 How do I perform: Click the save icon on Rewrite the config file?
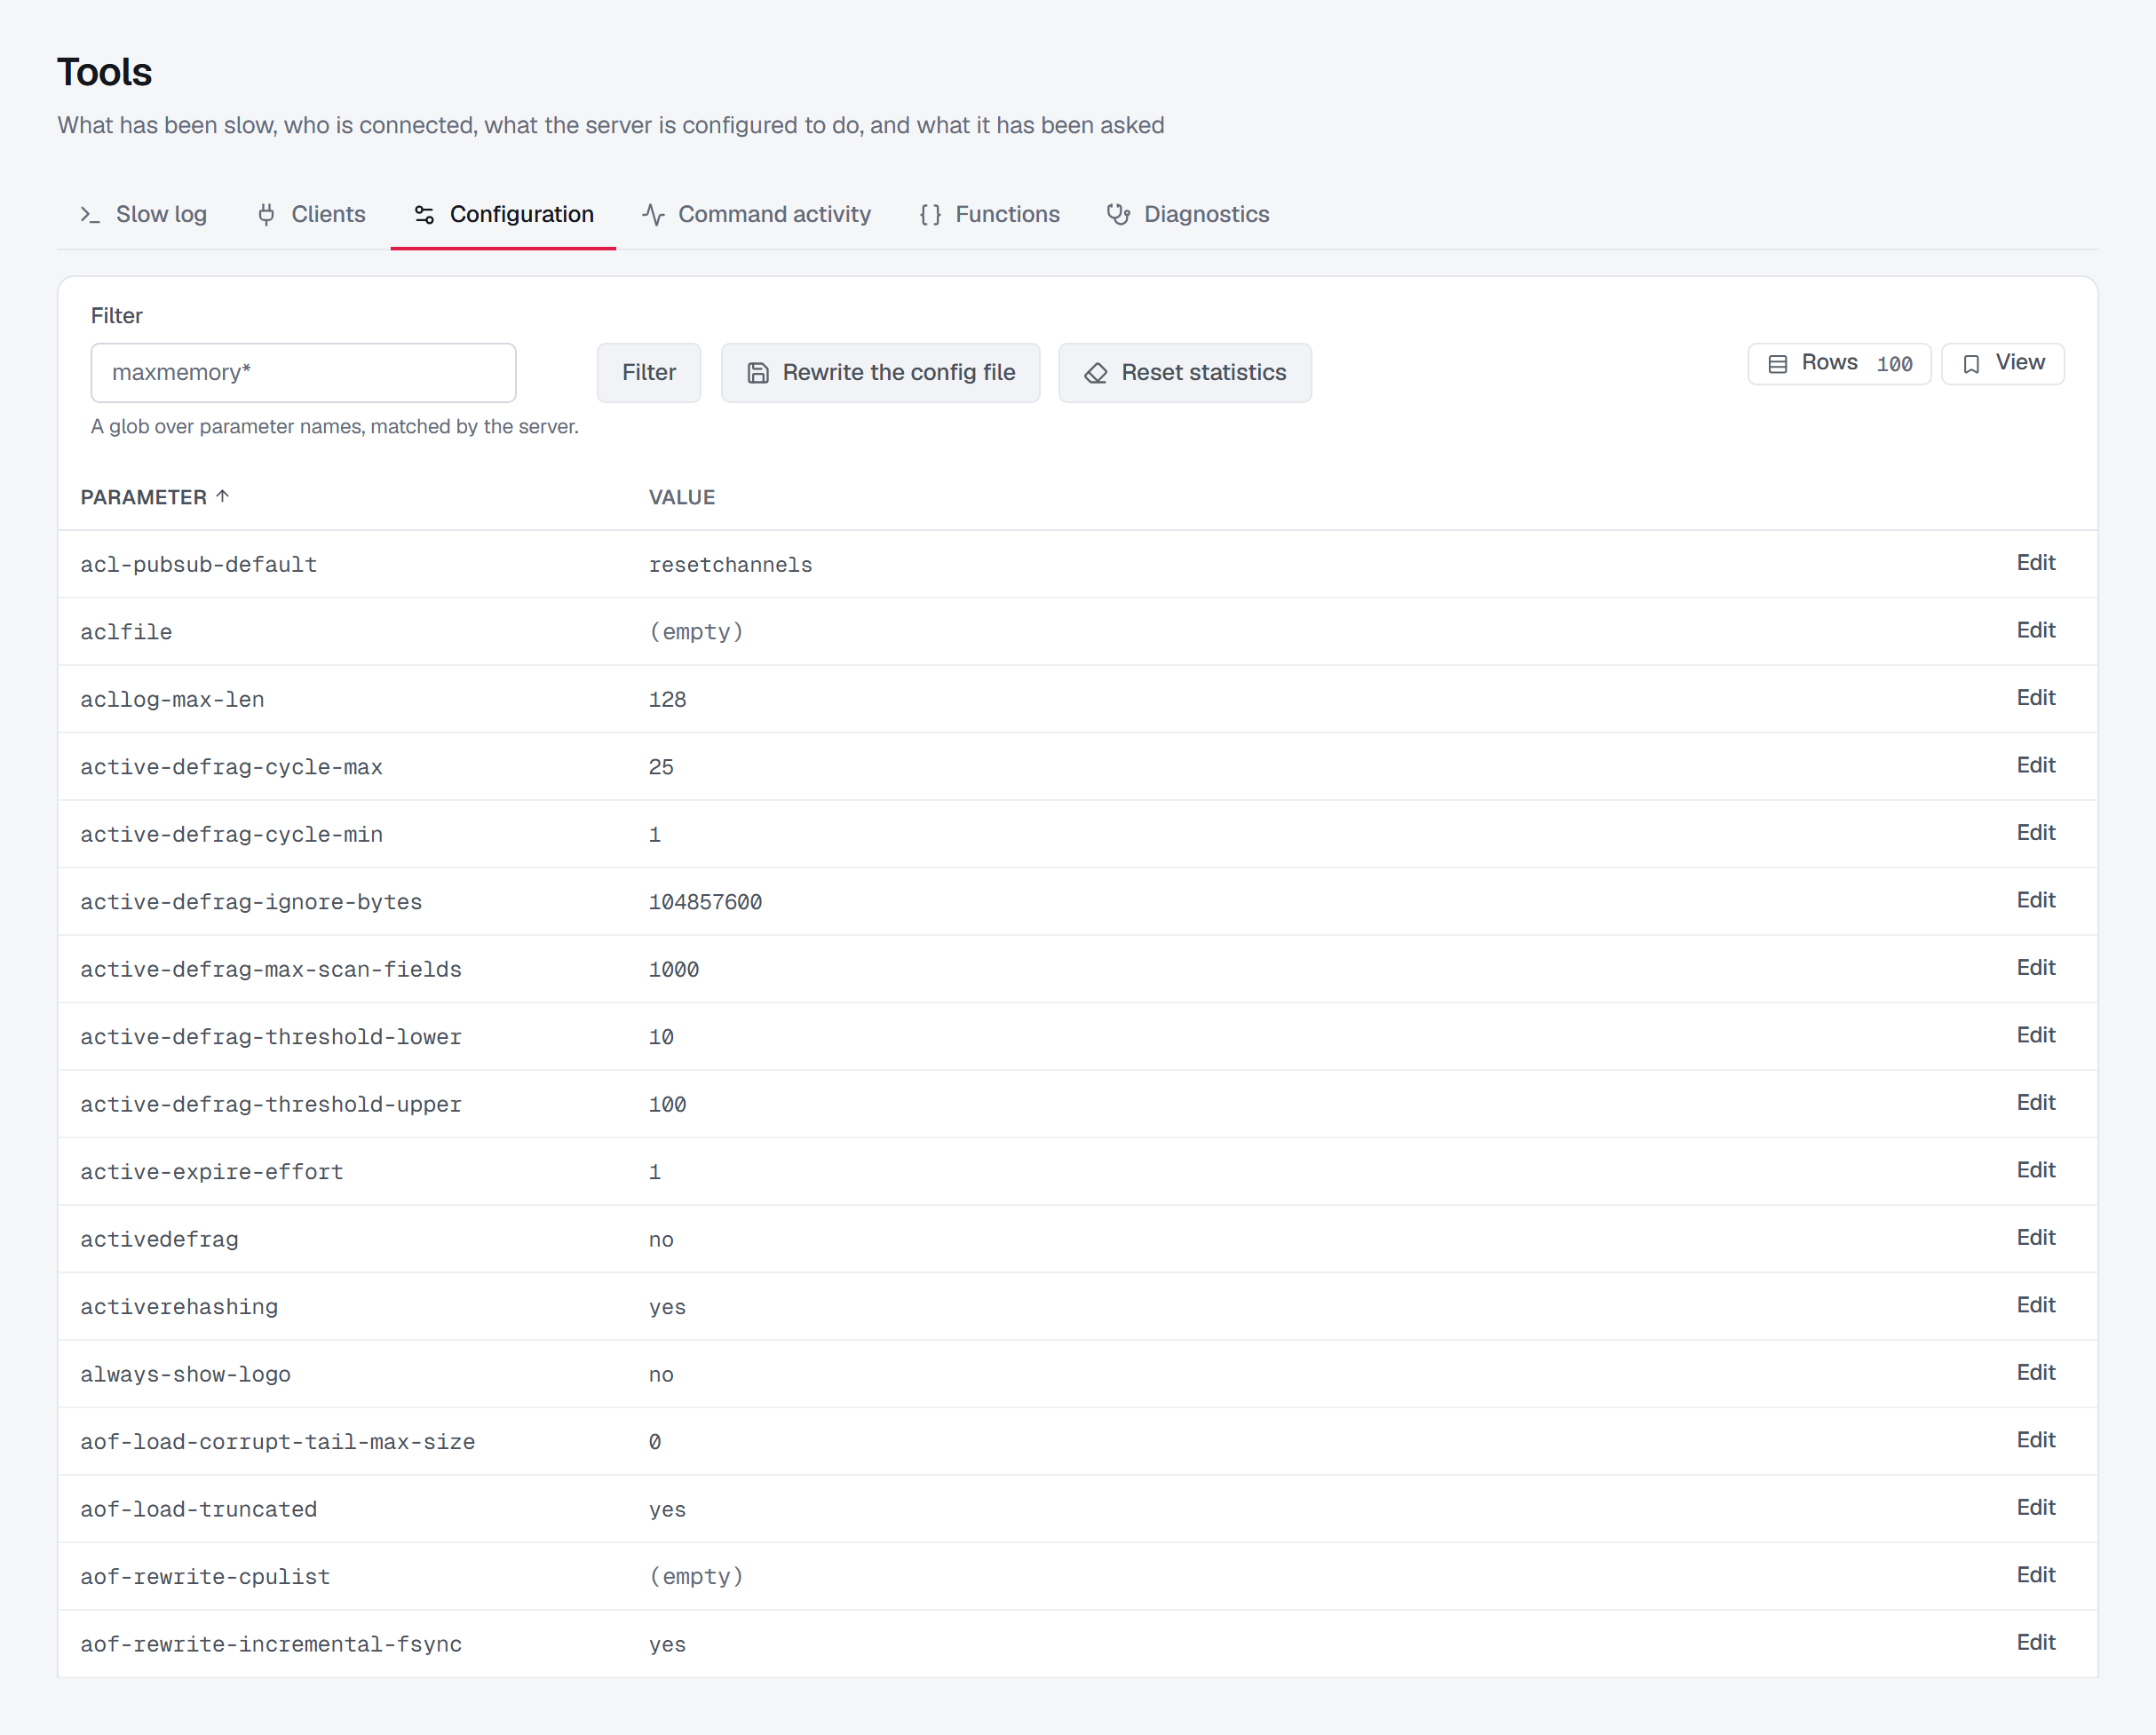coord(758,373)
